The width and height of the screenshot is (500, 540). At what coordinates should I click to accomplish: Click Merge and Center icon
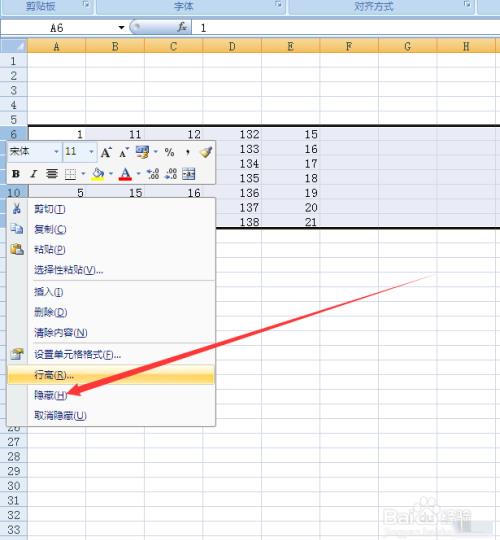tap(188, 174)
